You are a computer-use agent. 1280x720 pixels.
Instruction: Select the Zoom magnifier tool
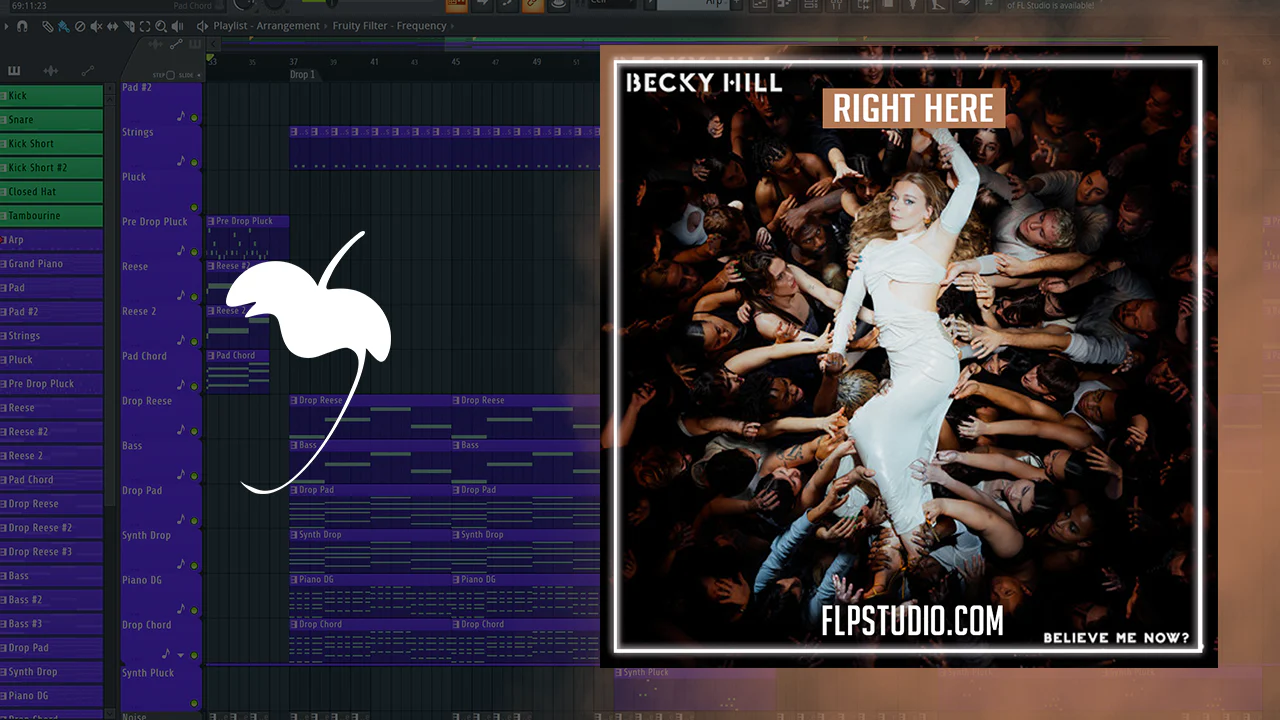coord(161,26)
